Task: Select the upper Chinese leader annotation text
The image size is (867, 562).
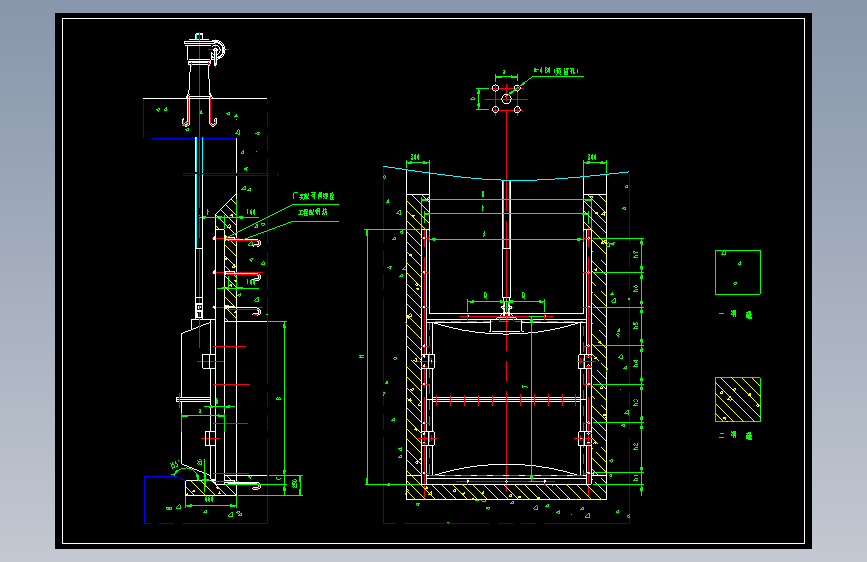Action: tap(314, 196)
